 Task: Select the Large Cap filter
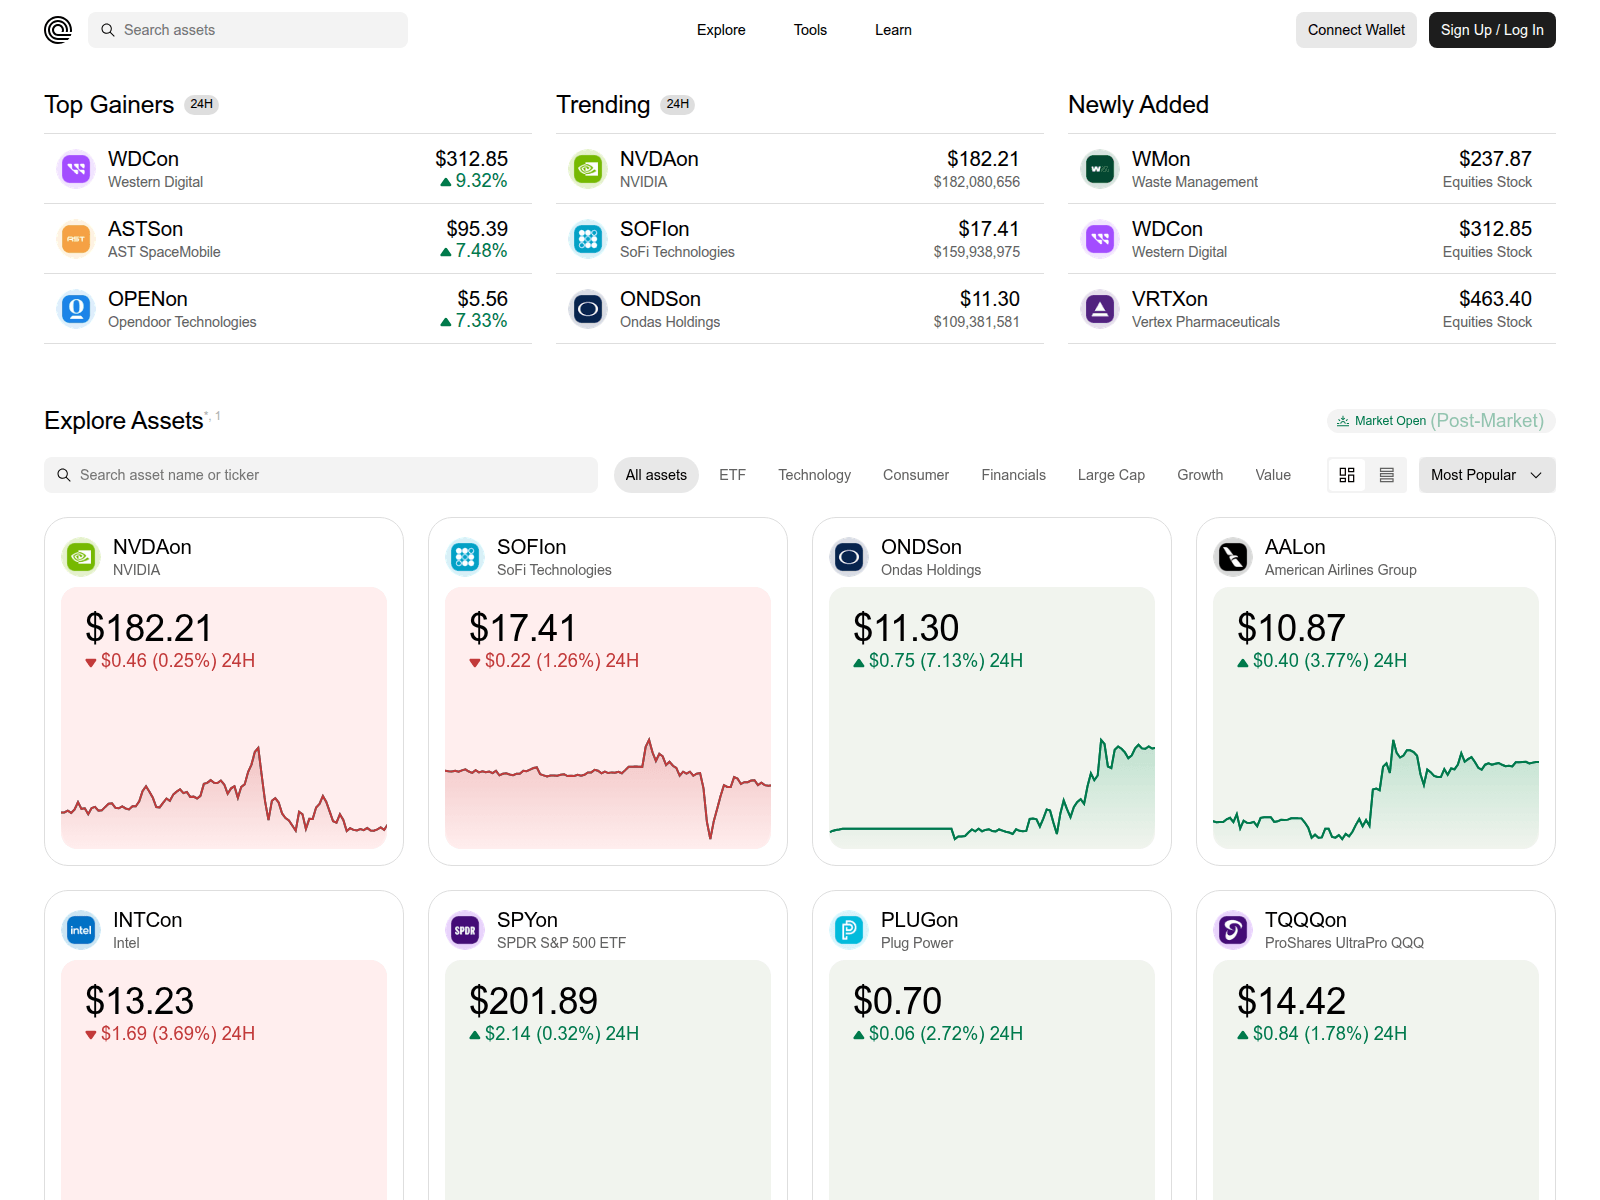click(x=1111, y=475)
